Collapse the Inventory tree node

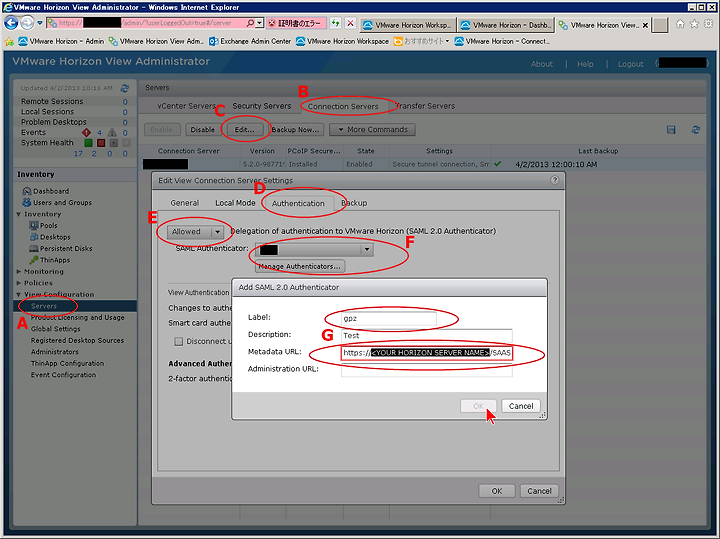click(18, 214)
